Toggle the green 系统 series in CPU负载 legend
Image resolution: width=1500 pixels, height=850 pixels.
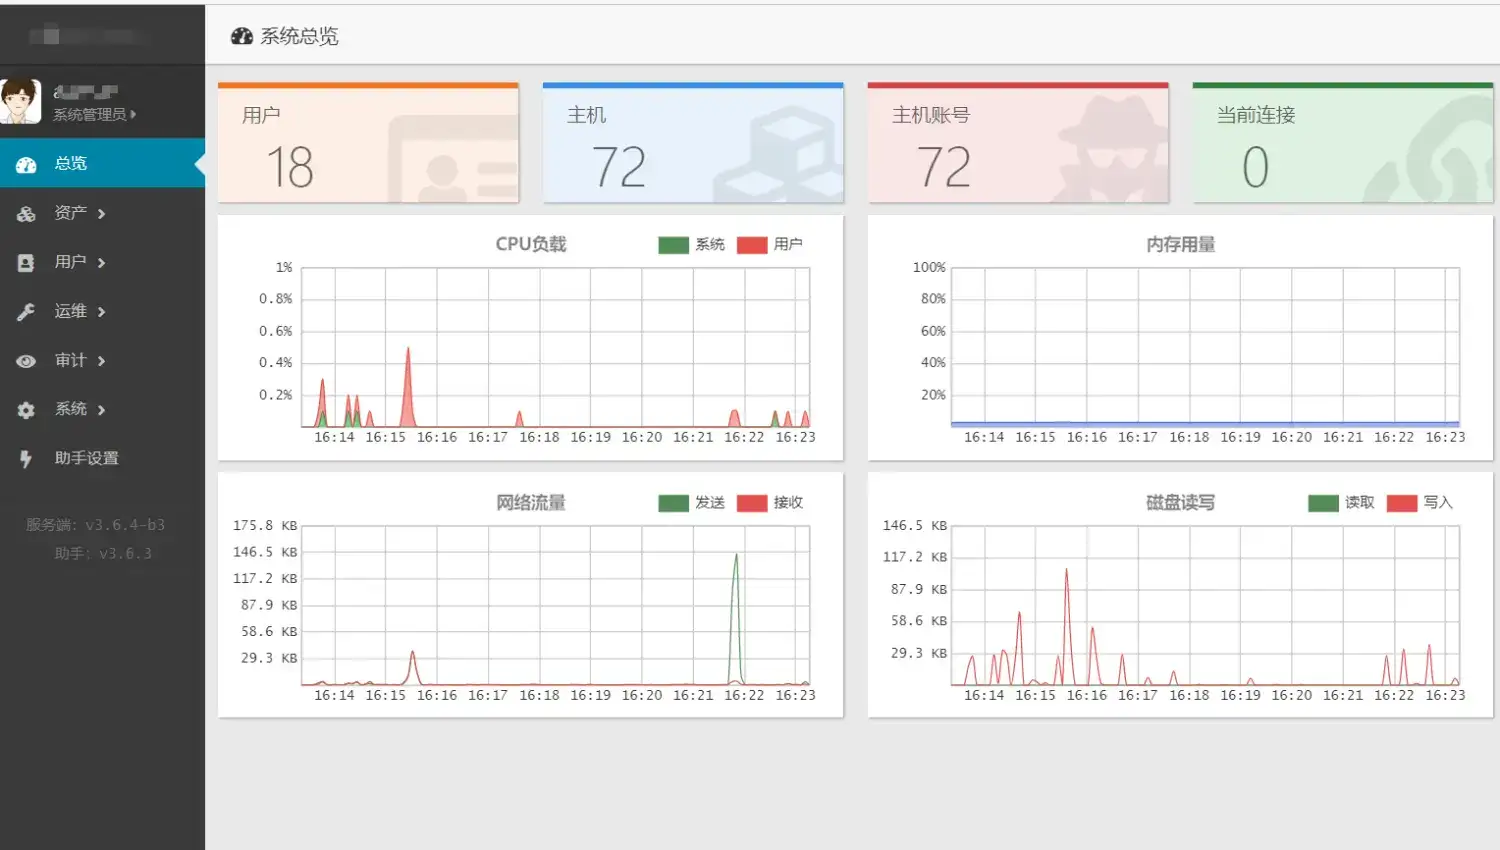[x=691, y=244]
